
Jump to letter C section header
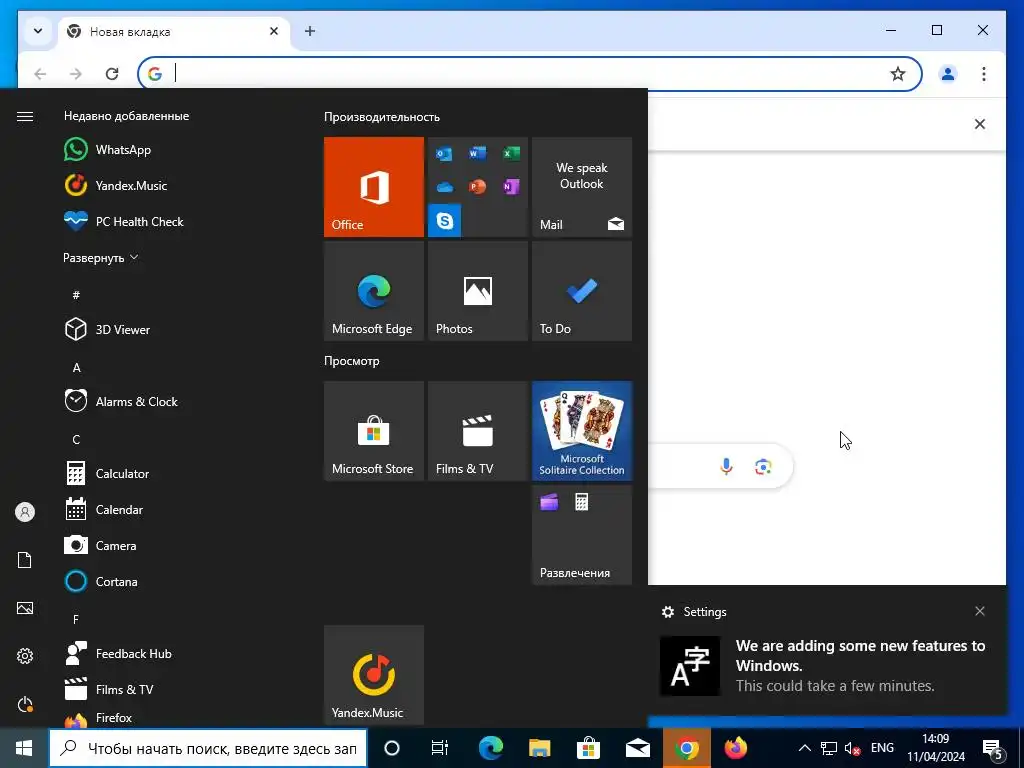[76, 440]
